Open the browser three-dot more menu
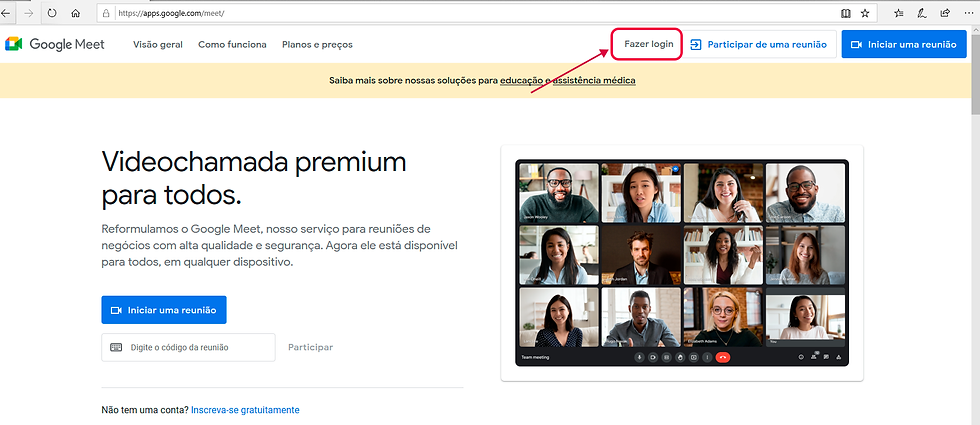 968,12
